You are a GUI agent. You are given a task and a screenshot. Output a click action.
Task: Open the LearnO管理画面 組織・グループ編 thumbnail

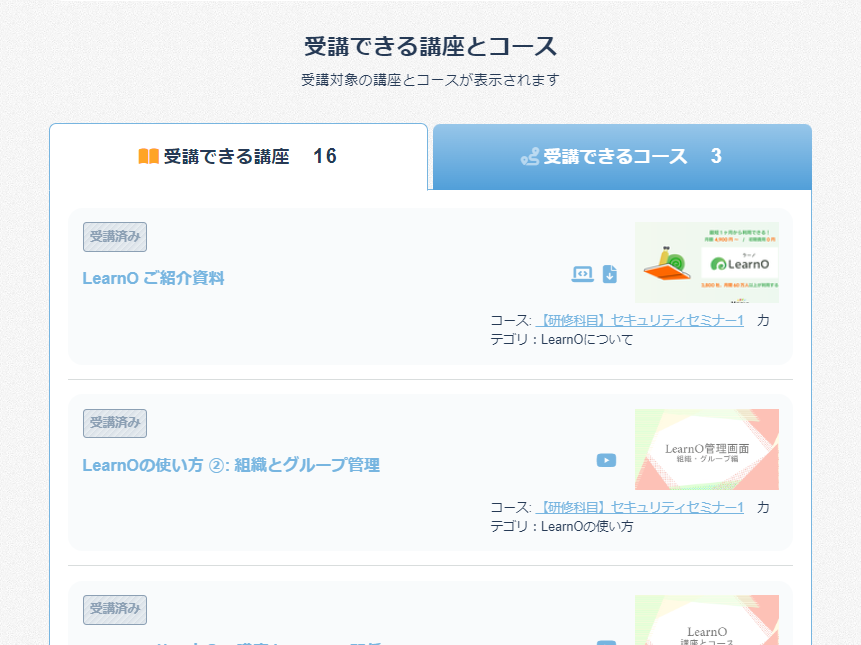[707, 449]
